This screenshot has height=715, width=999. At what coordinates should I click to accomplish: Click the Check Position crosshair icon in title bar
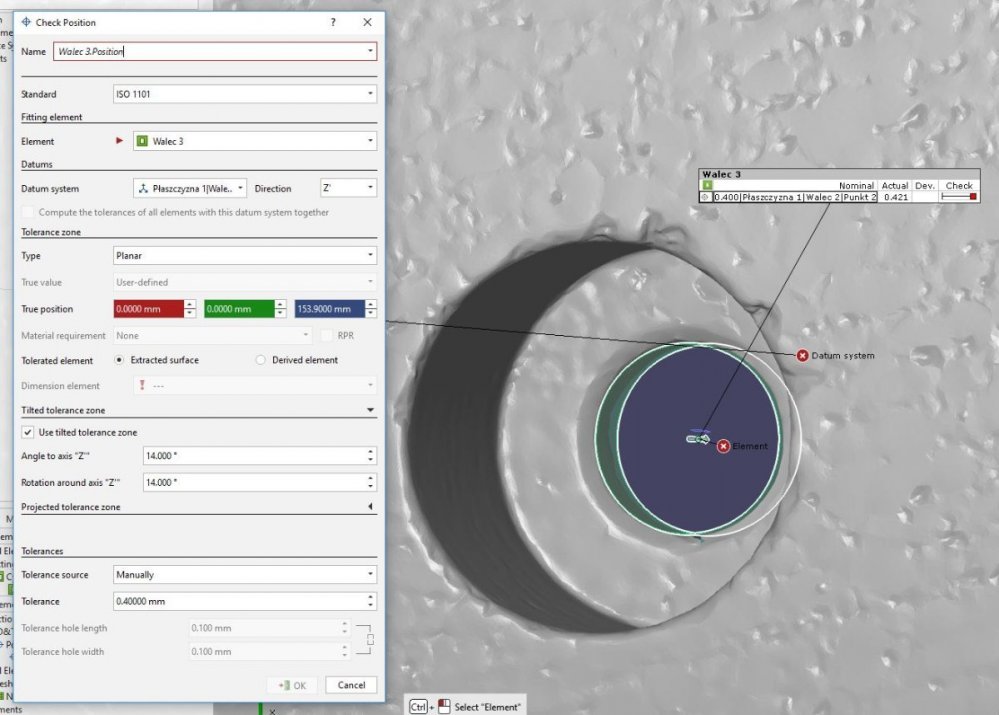coord(26,22)
